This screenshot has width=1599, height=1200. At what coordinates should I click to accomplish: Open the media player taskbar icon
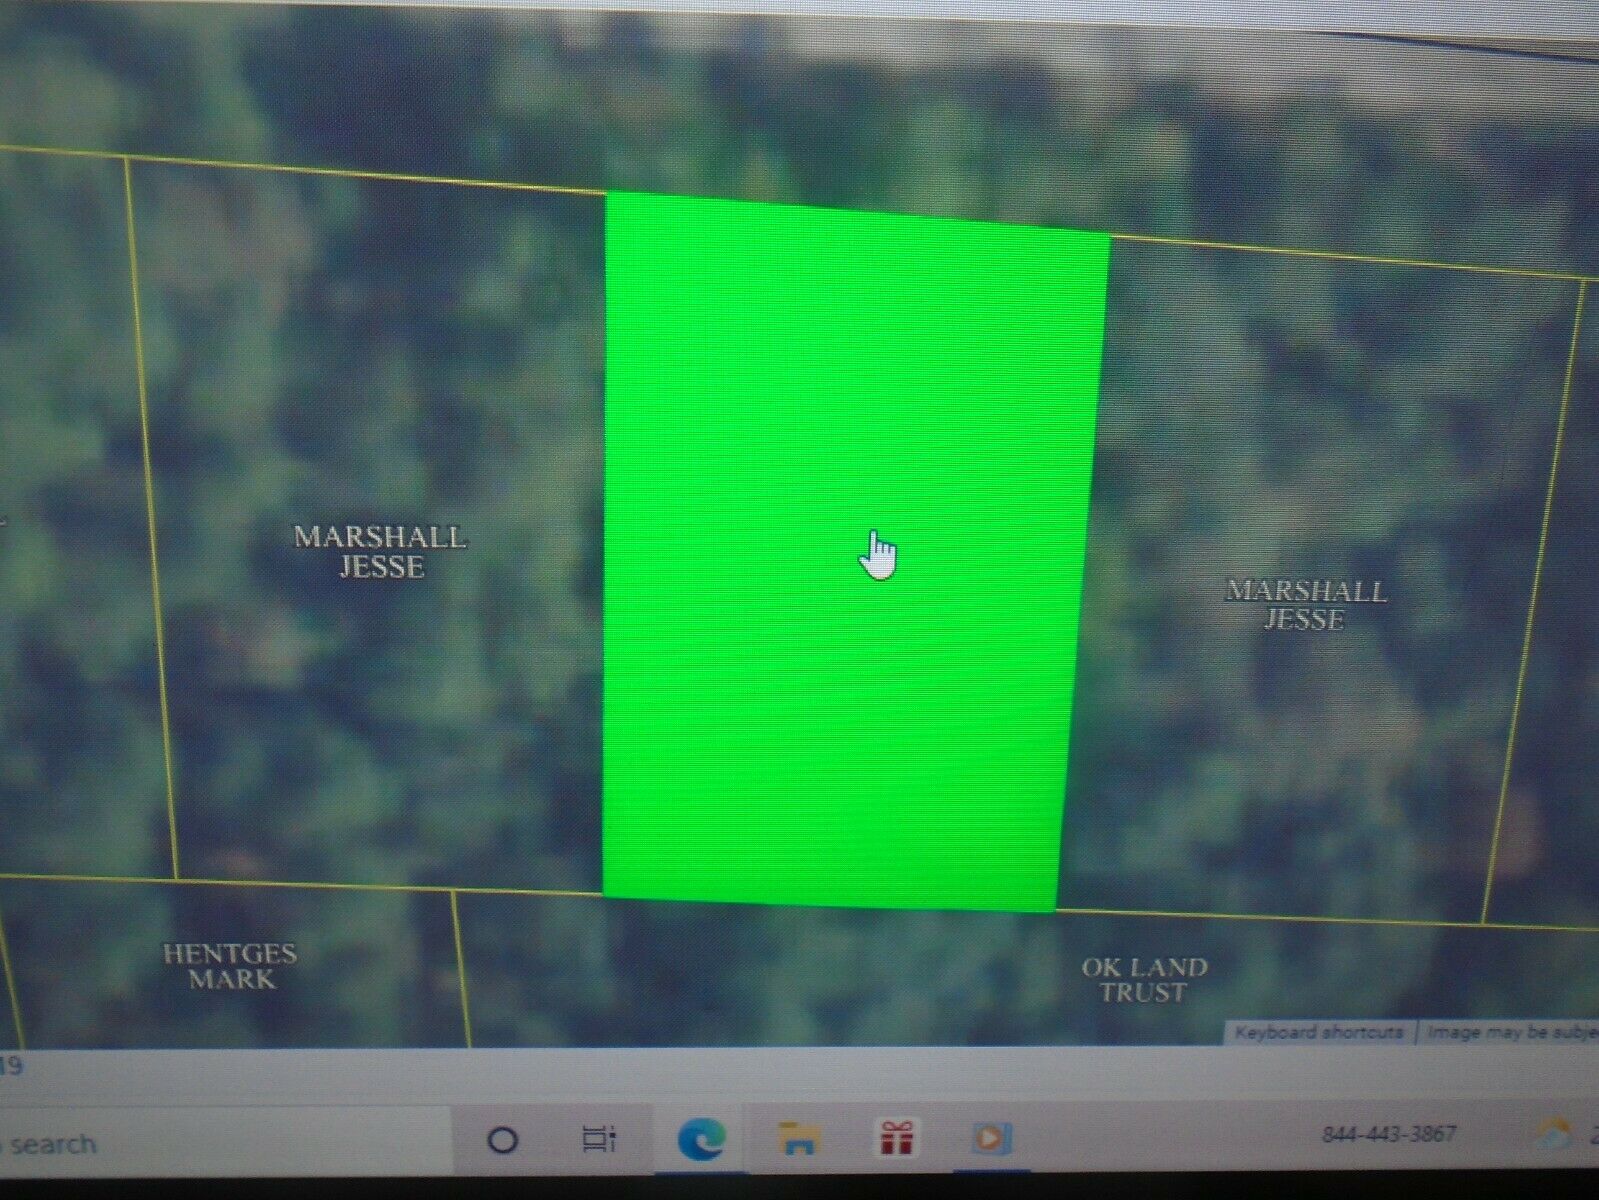coord(992,1138)
